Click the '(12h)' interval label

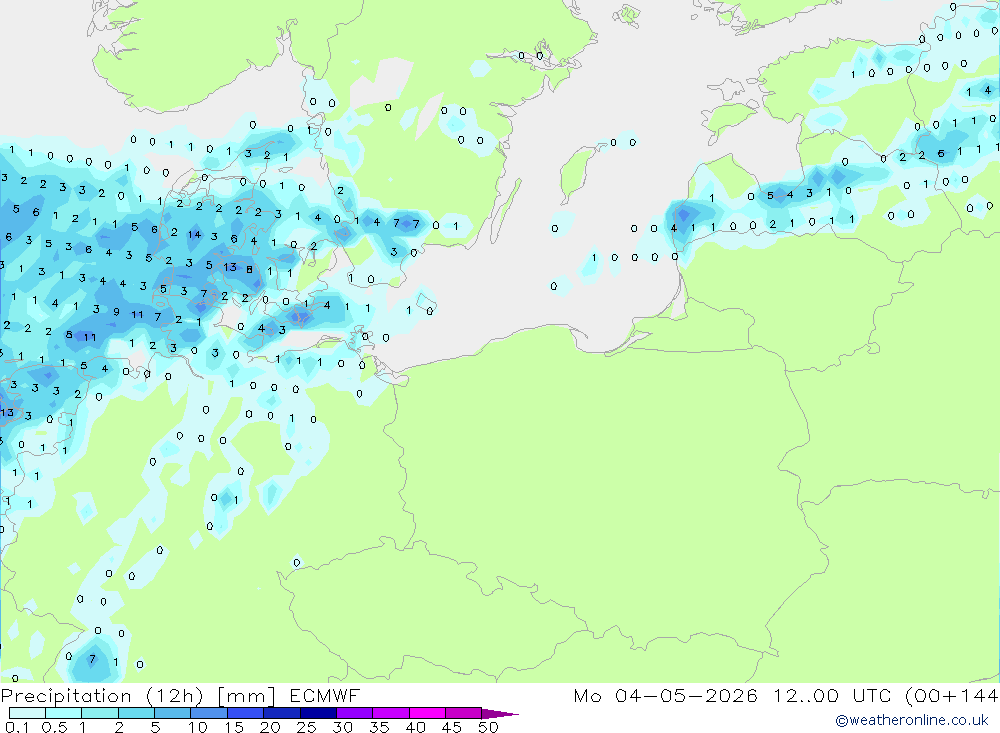(175, 696)
